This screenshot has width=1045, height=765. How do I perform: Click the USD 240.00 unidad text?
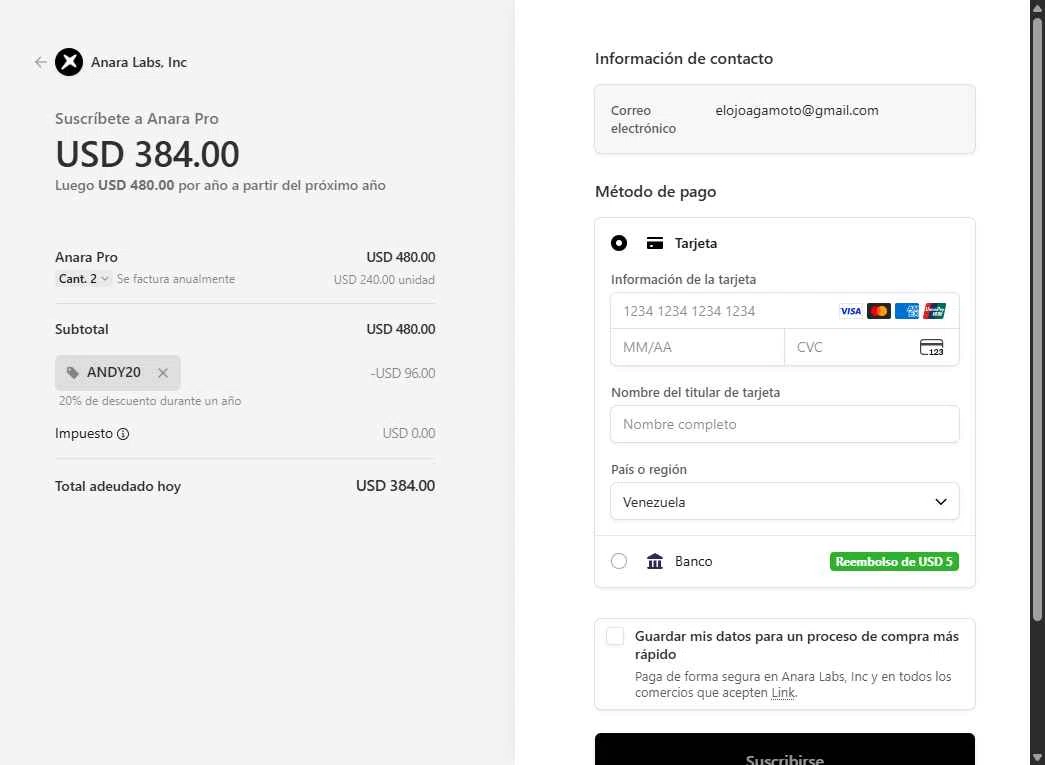click(384, 280)
